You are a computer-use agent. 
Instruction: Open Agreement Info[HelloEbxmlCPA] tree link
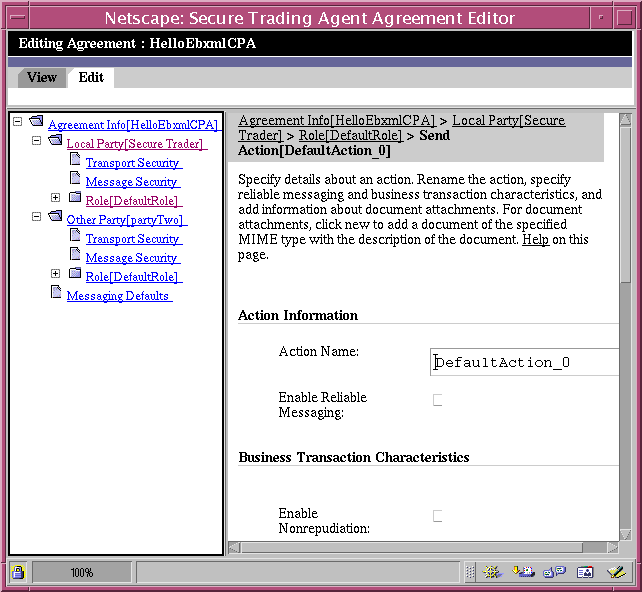[x=133, y=125]
